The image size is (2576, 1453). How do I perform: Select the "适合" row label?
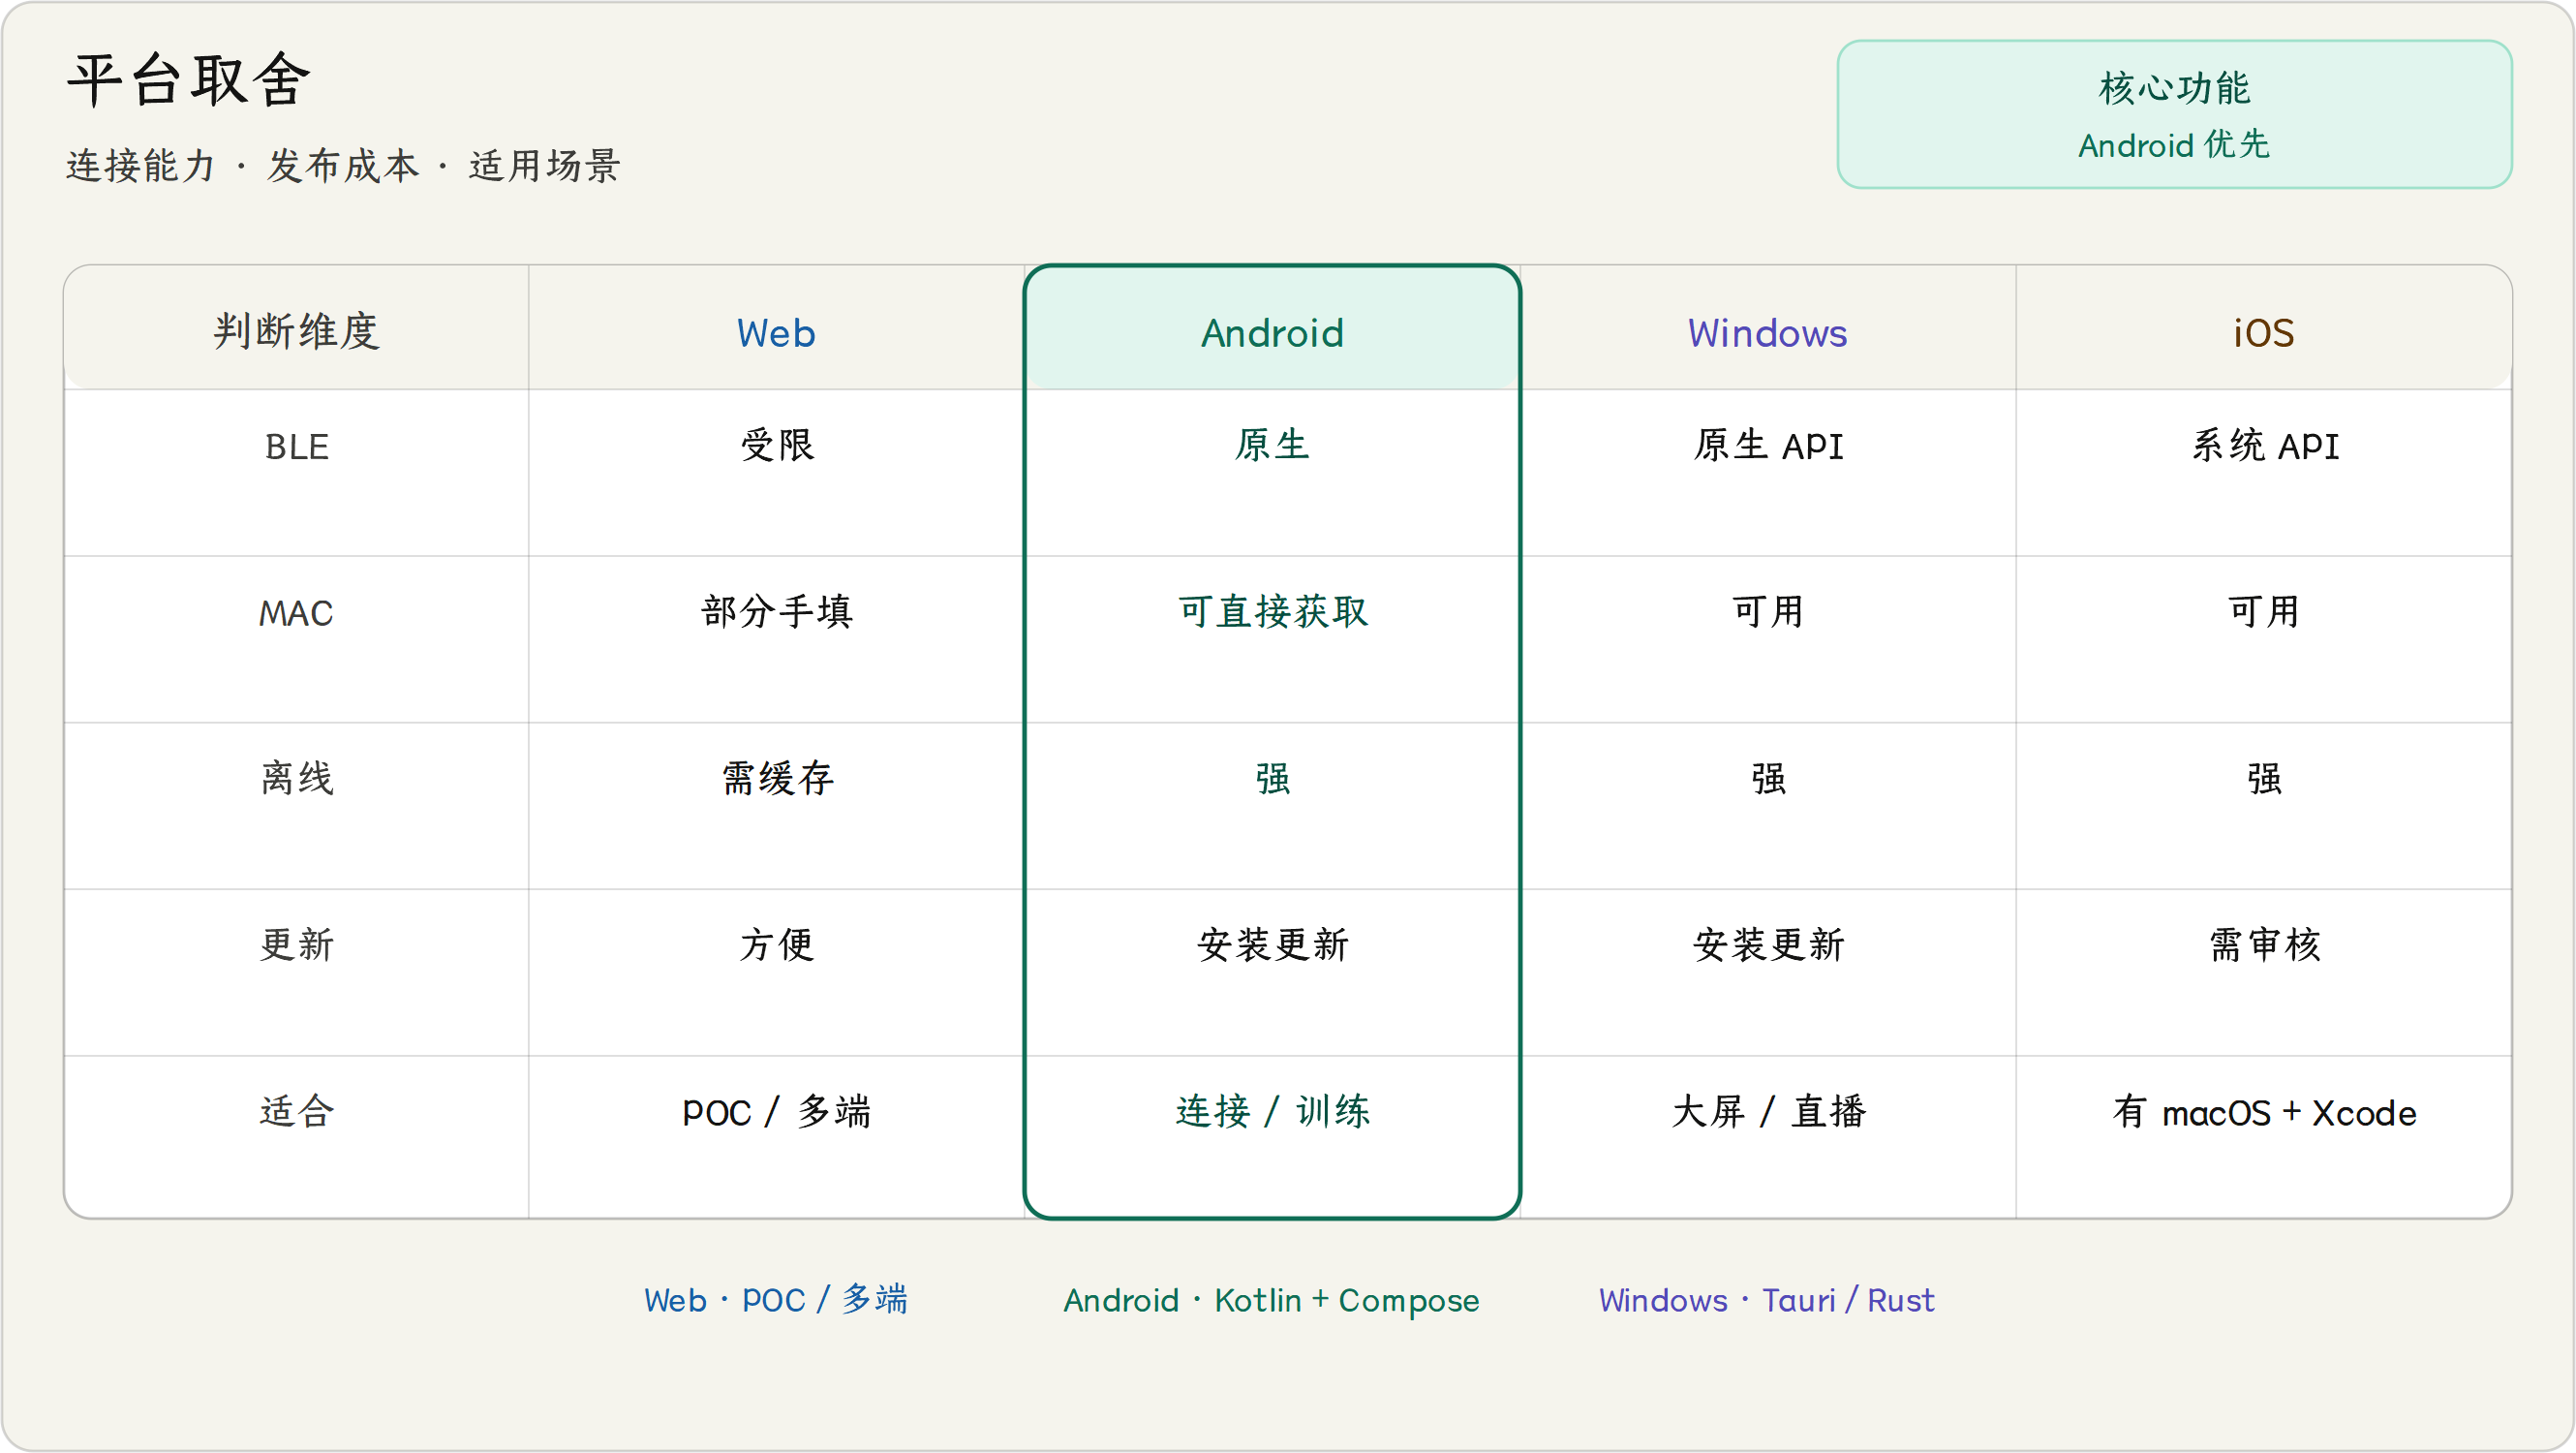[297, 1111]
